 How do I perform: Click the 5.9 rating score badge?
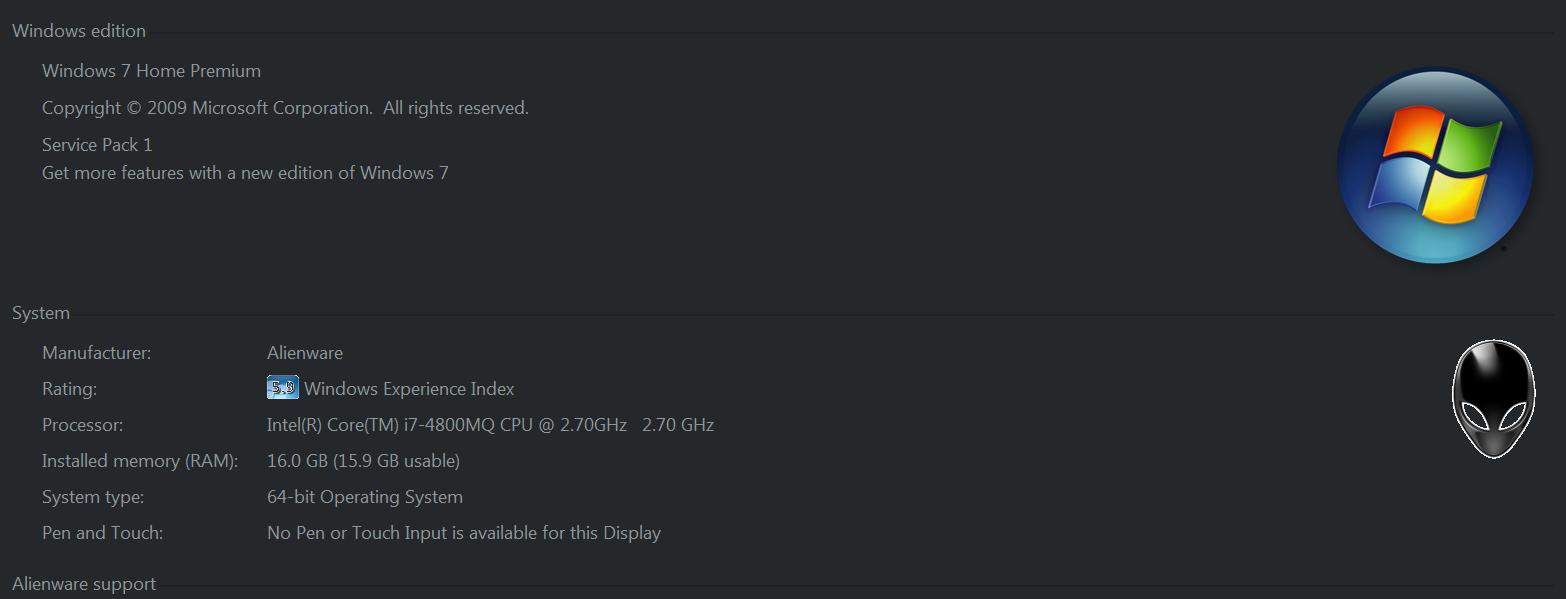coord(283,388)
